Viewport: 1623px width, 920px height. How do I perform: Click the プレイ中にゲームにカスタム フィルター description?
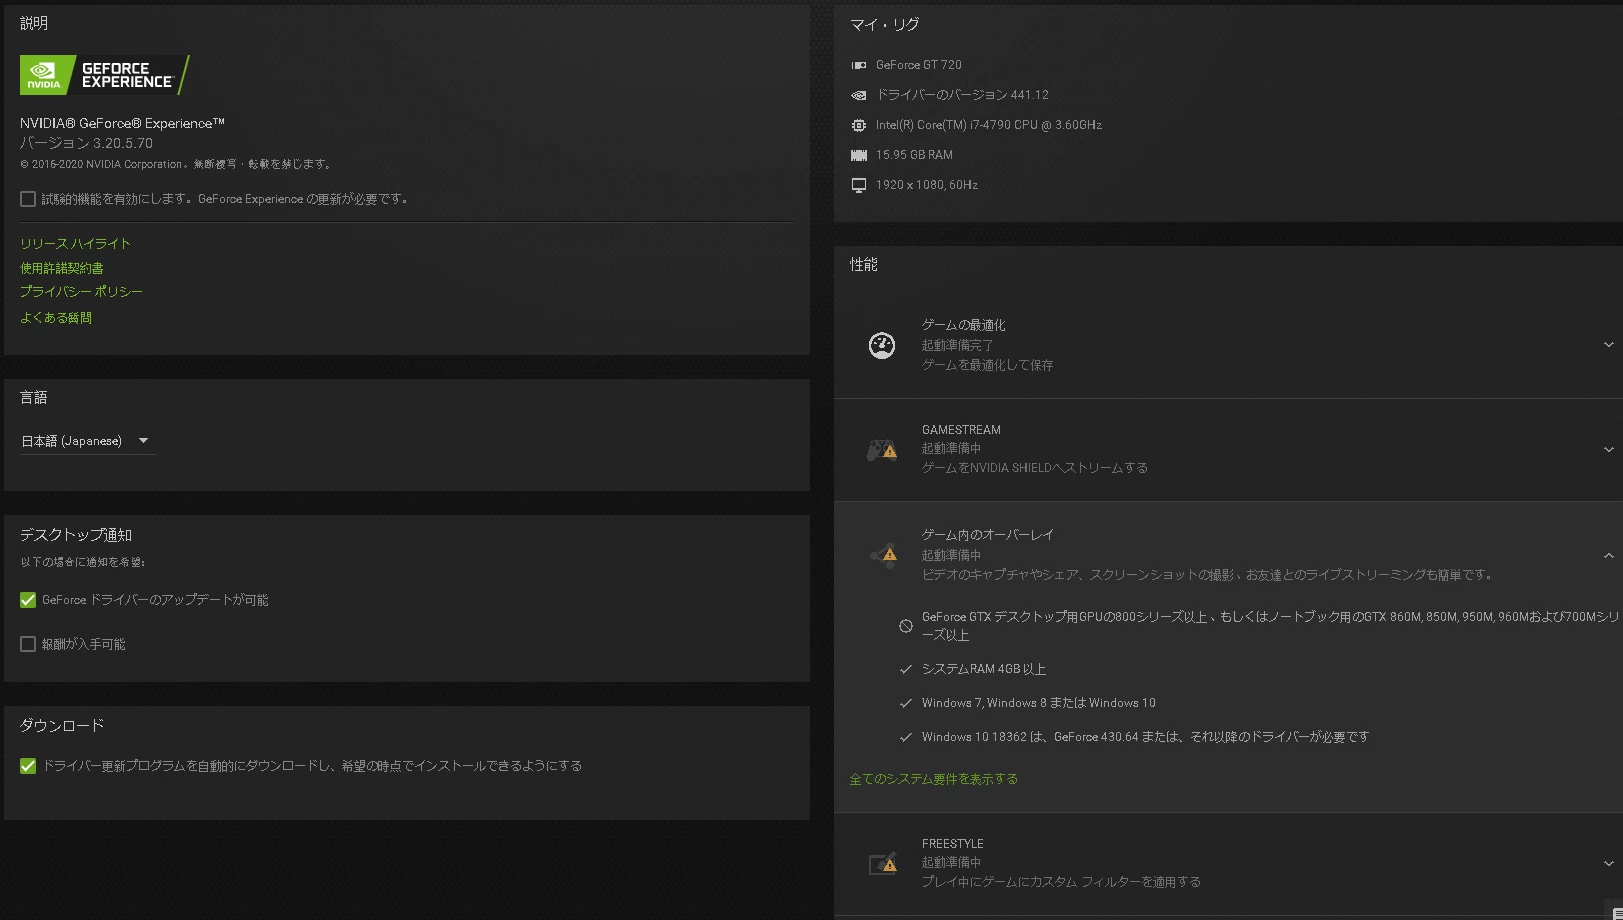pyautogui.click(x=1061, y=882)
